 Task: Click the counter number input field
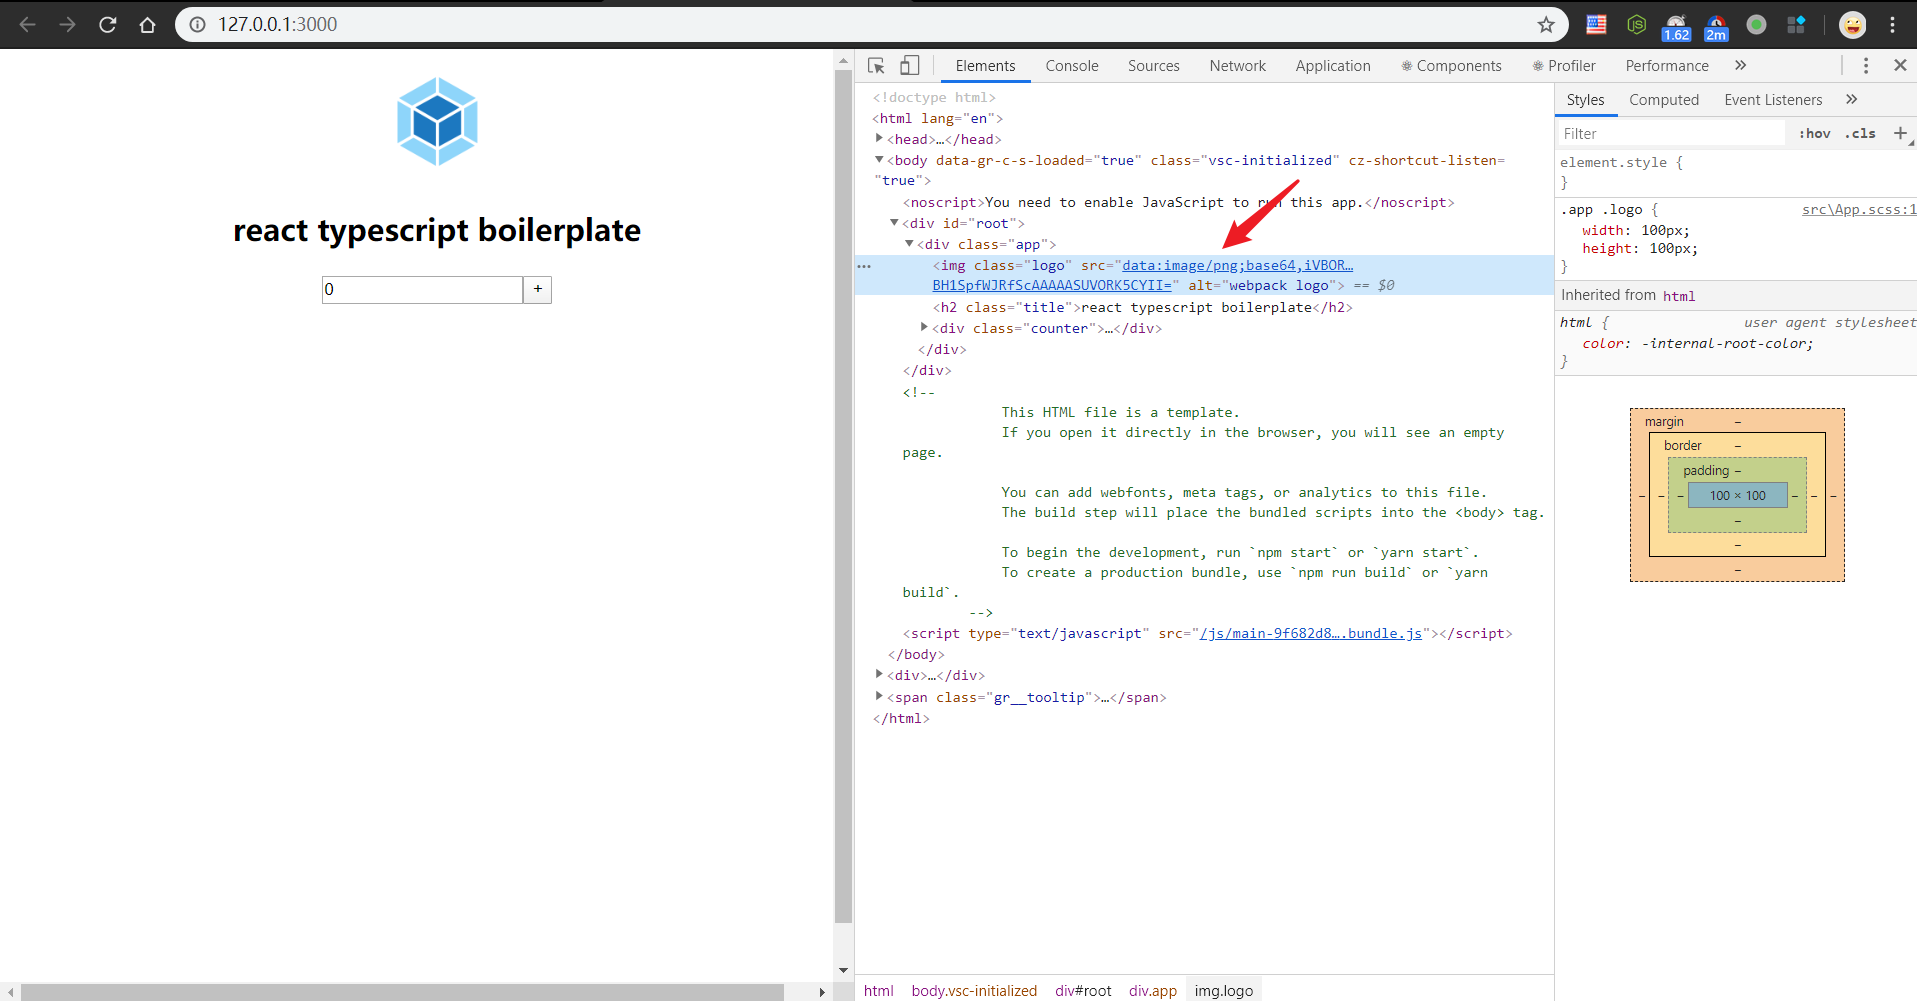click(422, 290)
